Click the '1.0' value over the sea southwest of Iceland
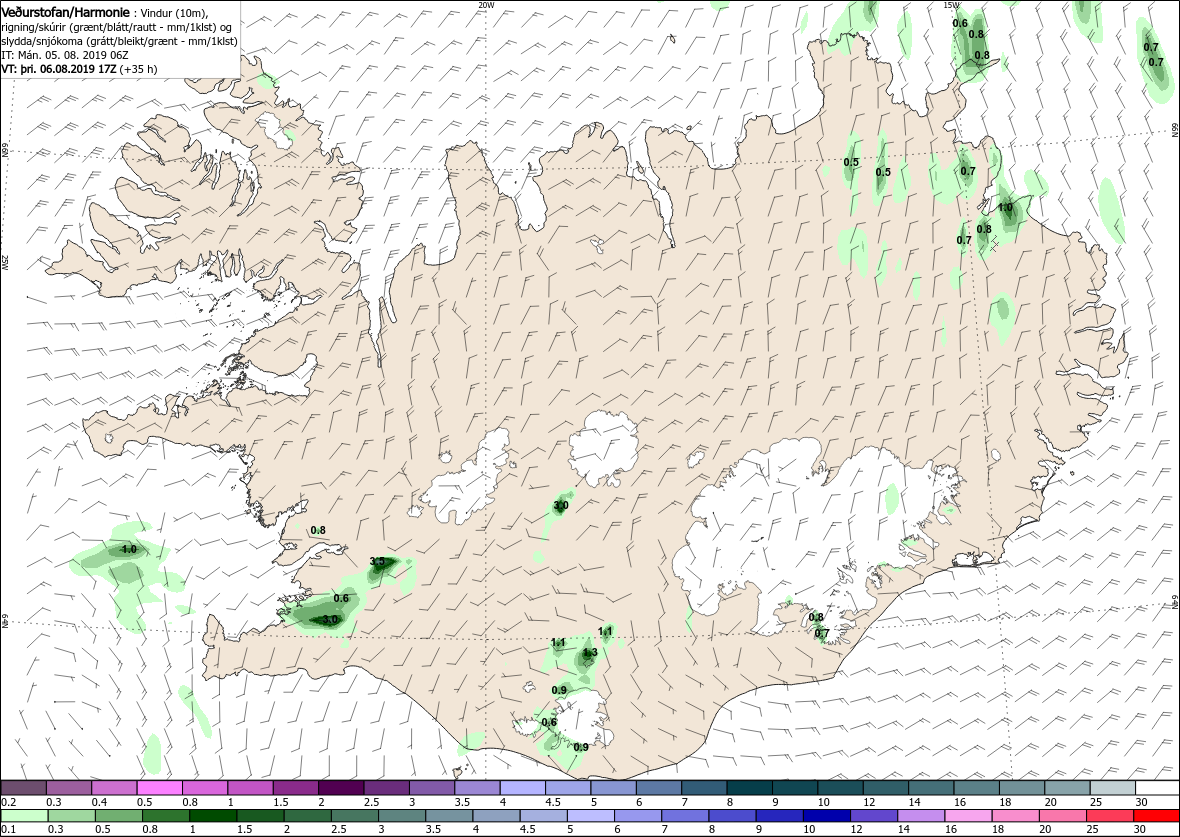The width and height of the screenshot is (1180, 837). pos(129,549)
